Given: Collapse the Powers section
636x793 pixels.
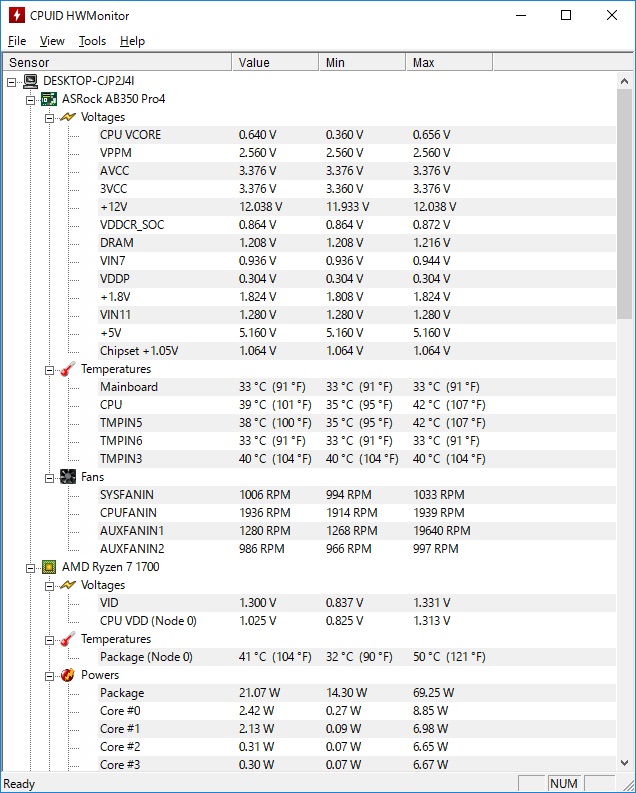Looking at the screenshot, I should pyautogui.click(x=50, y=677).
